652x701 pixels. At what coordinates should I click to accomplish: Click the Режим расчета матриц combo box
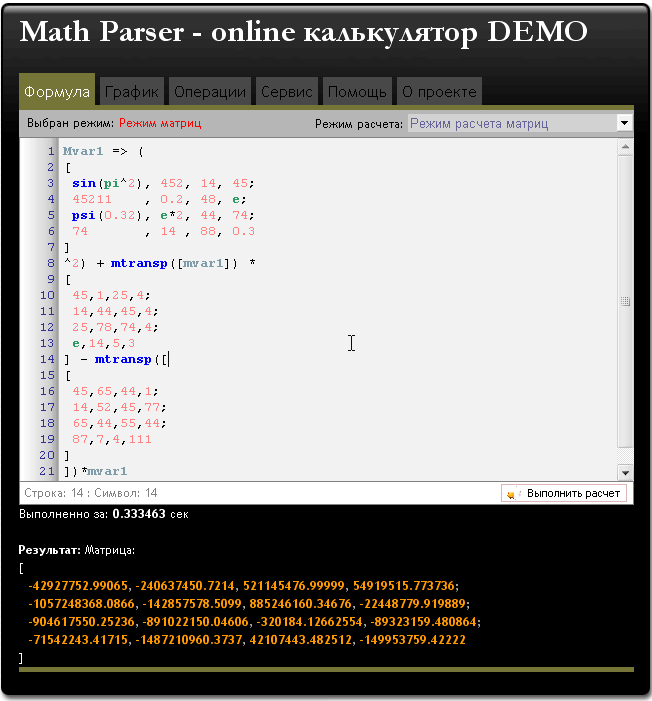click(510, 123)
